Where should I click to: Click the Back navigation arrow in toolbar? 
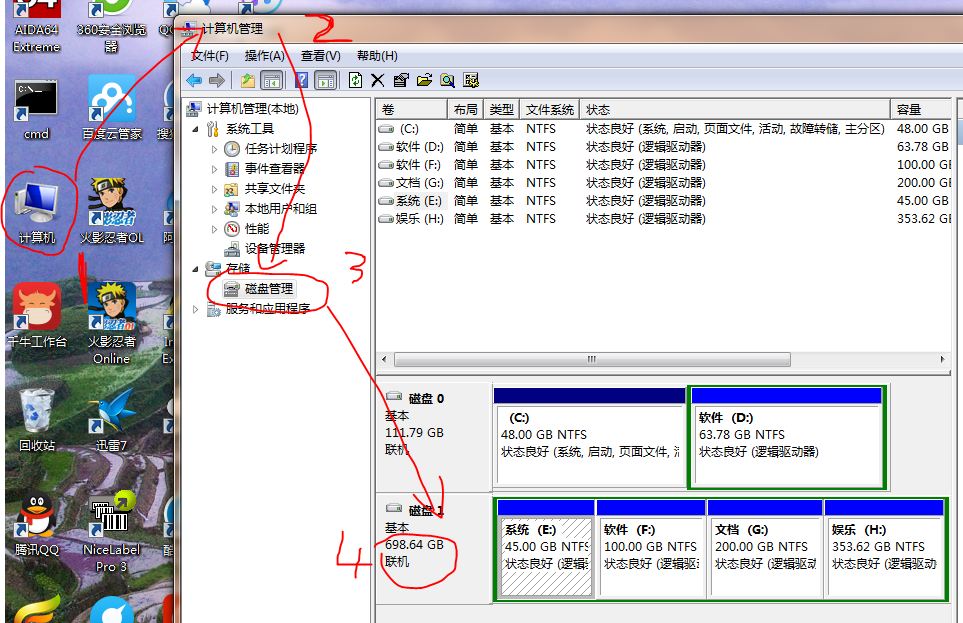[194, 79]
